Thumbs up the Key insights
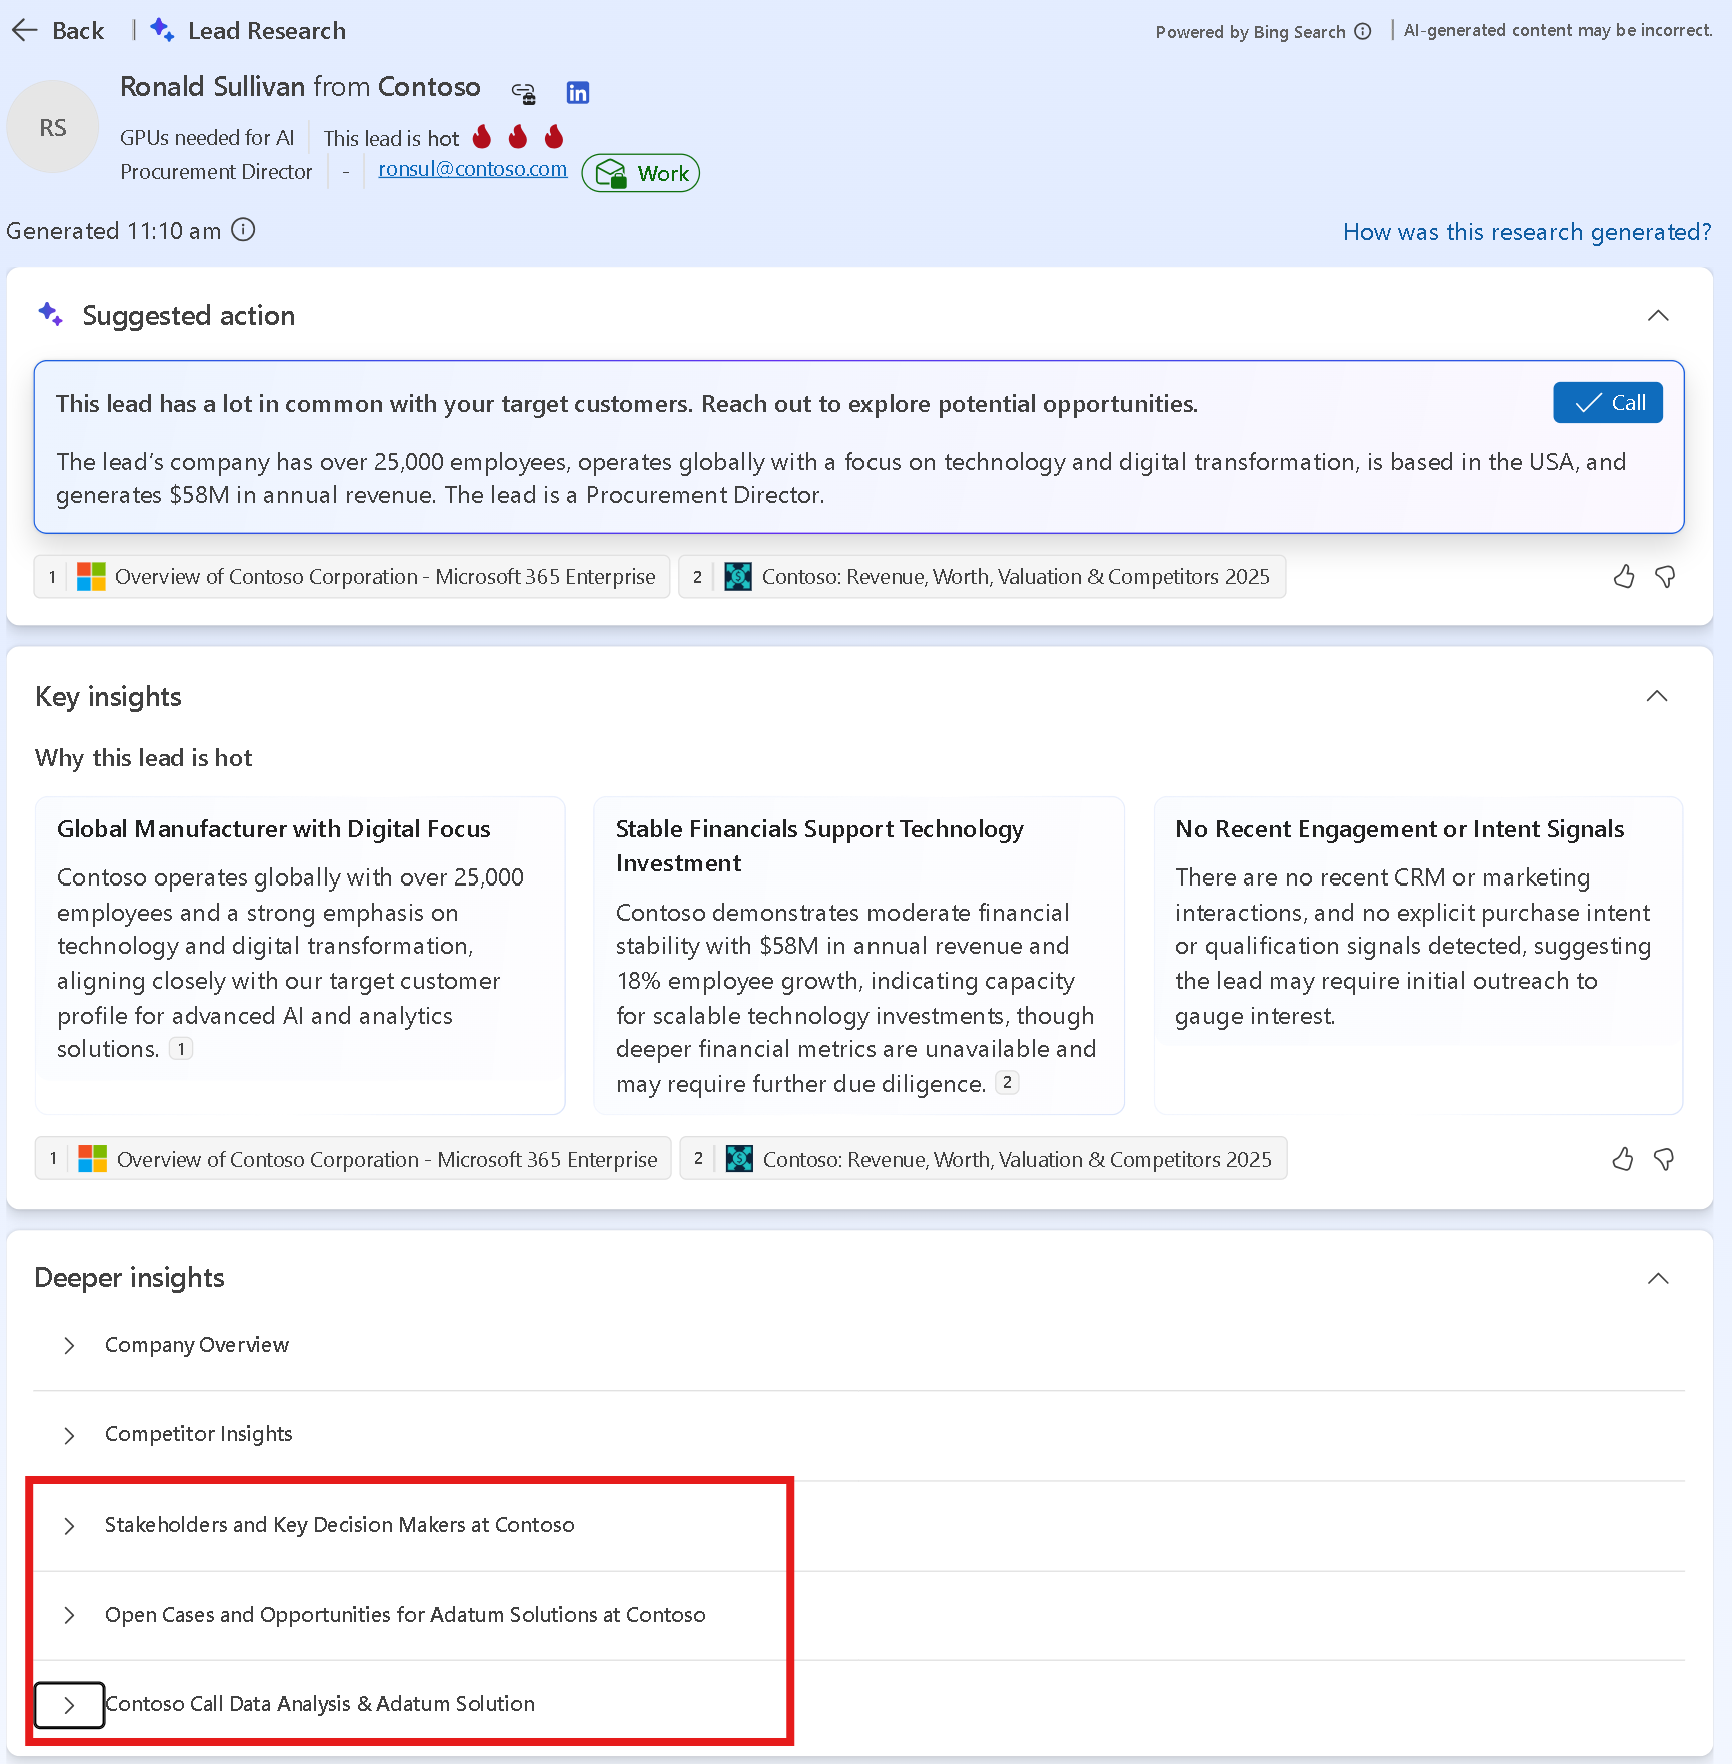The image size is (1732, 1764). click(1623, 1159)
